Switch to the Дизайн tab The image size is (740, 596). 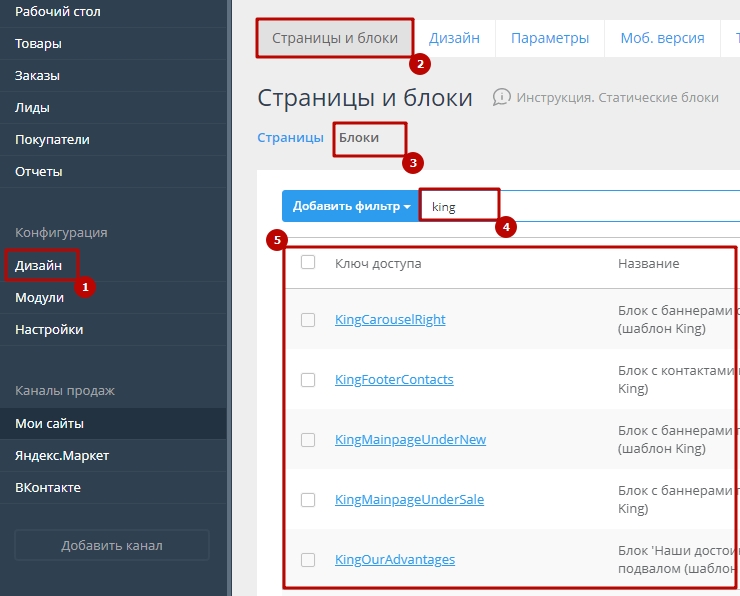(x=454, y=38)
